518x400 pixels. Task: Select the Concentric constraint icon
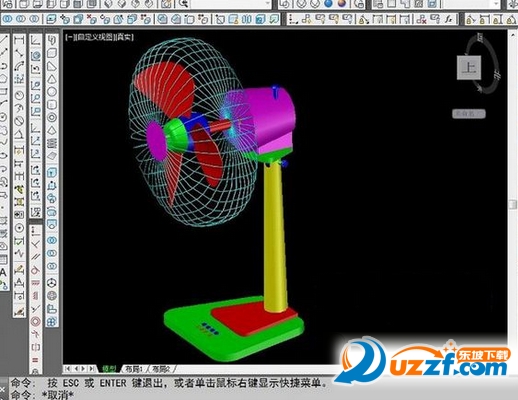[x=36, y=322]
